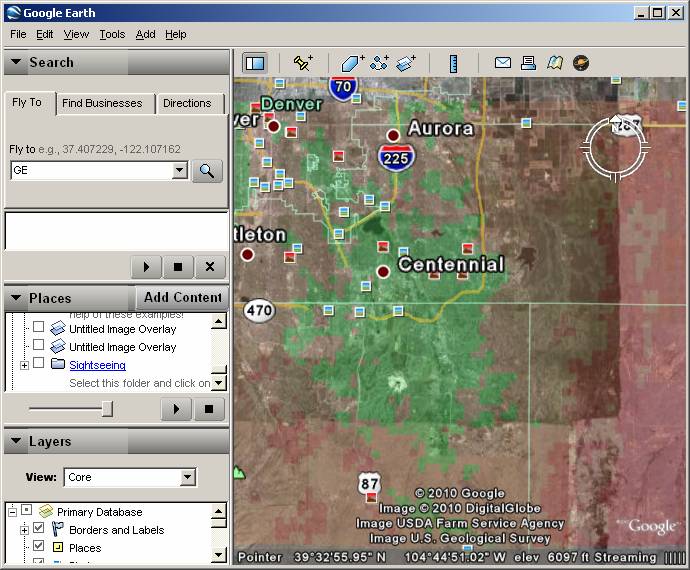Click Places list scrollbar up arrow
Image resolution: width=690 pixels, height=570 pixels.
click(x=219, y=322)
